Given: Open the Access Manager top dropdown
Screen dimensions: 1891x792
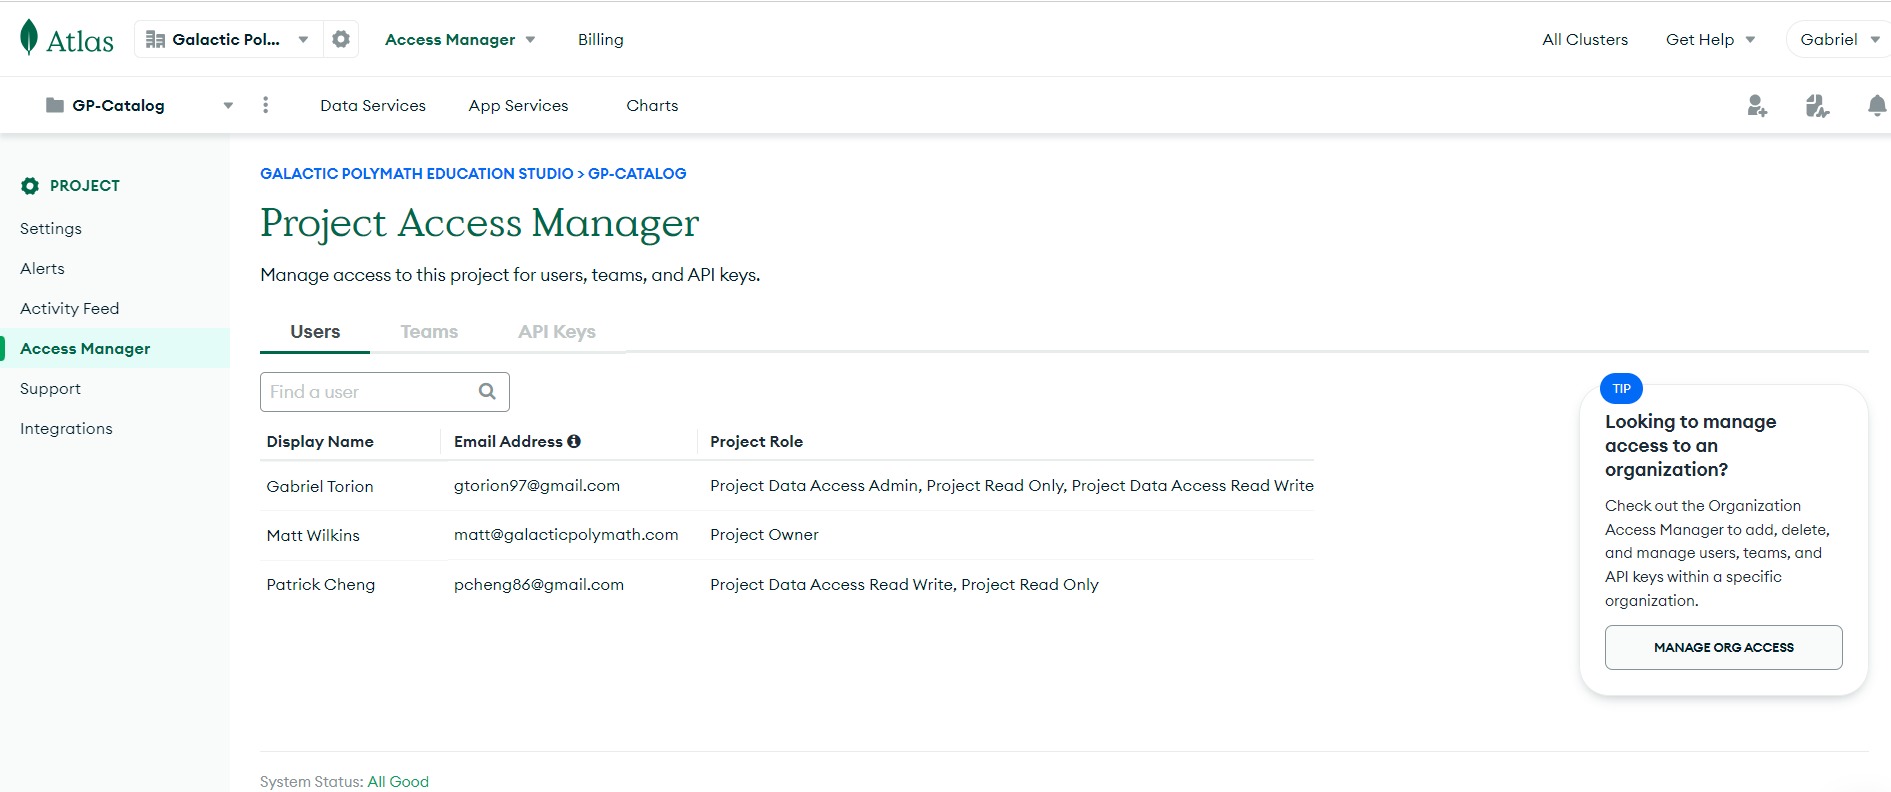Looking at the screenshot, I should 460,40.
